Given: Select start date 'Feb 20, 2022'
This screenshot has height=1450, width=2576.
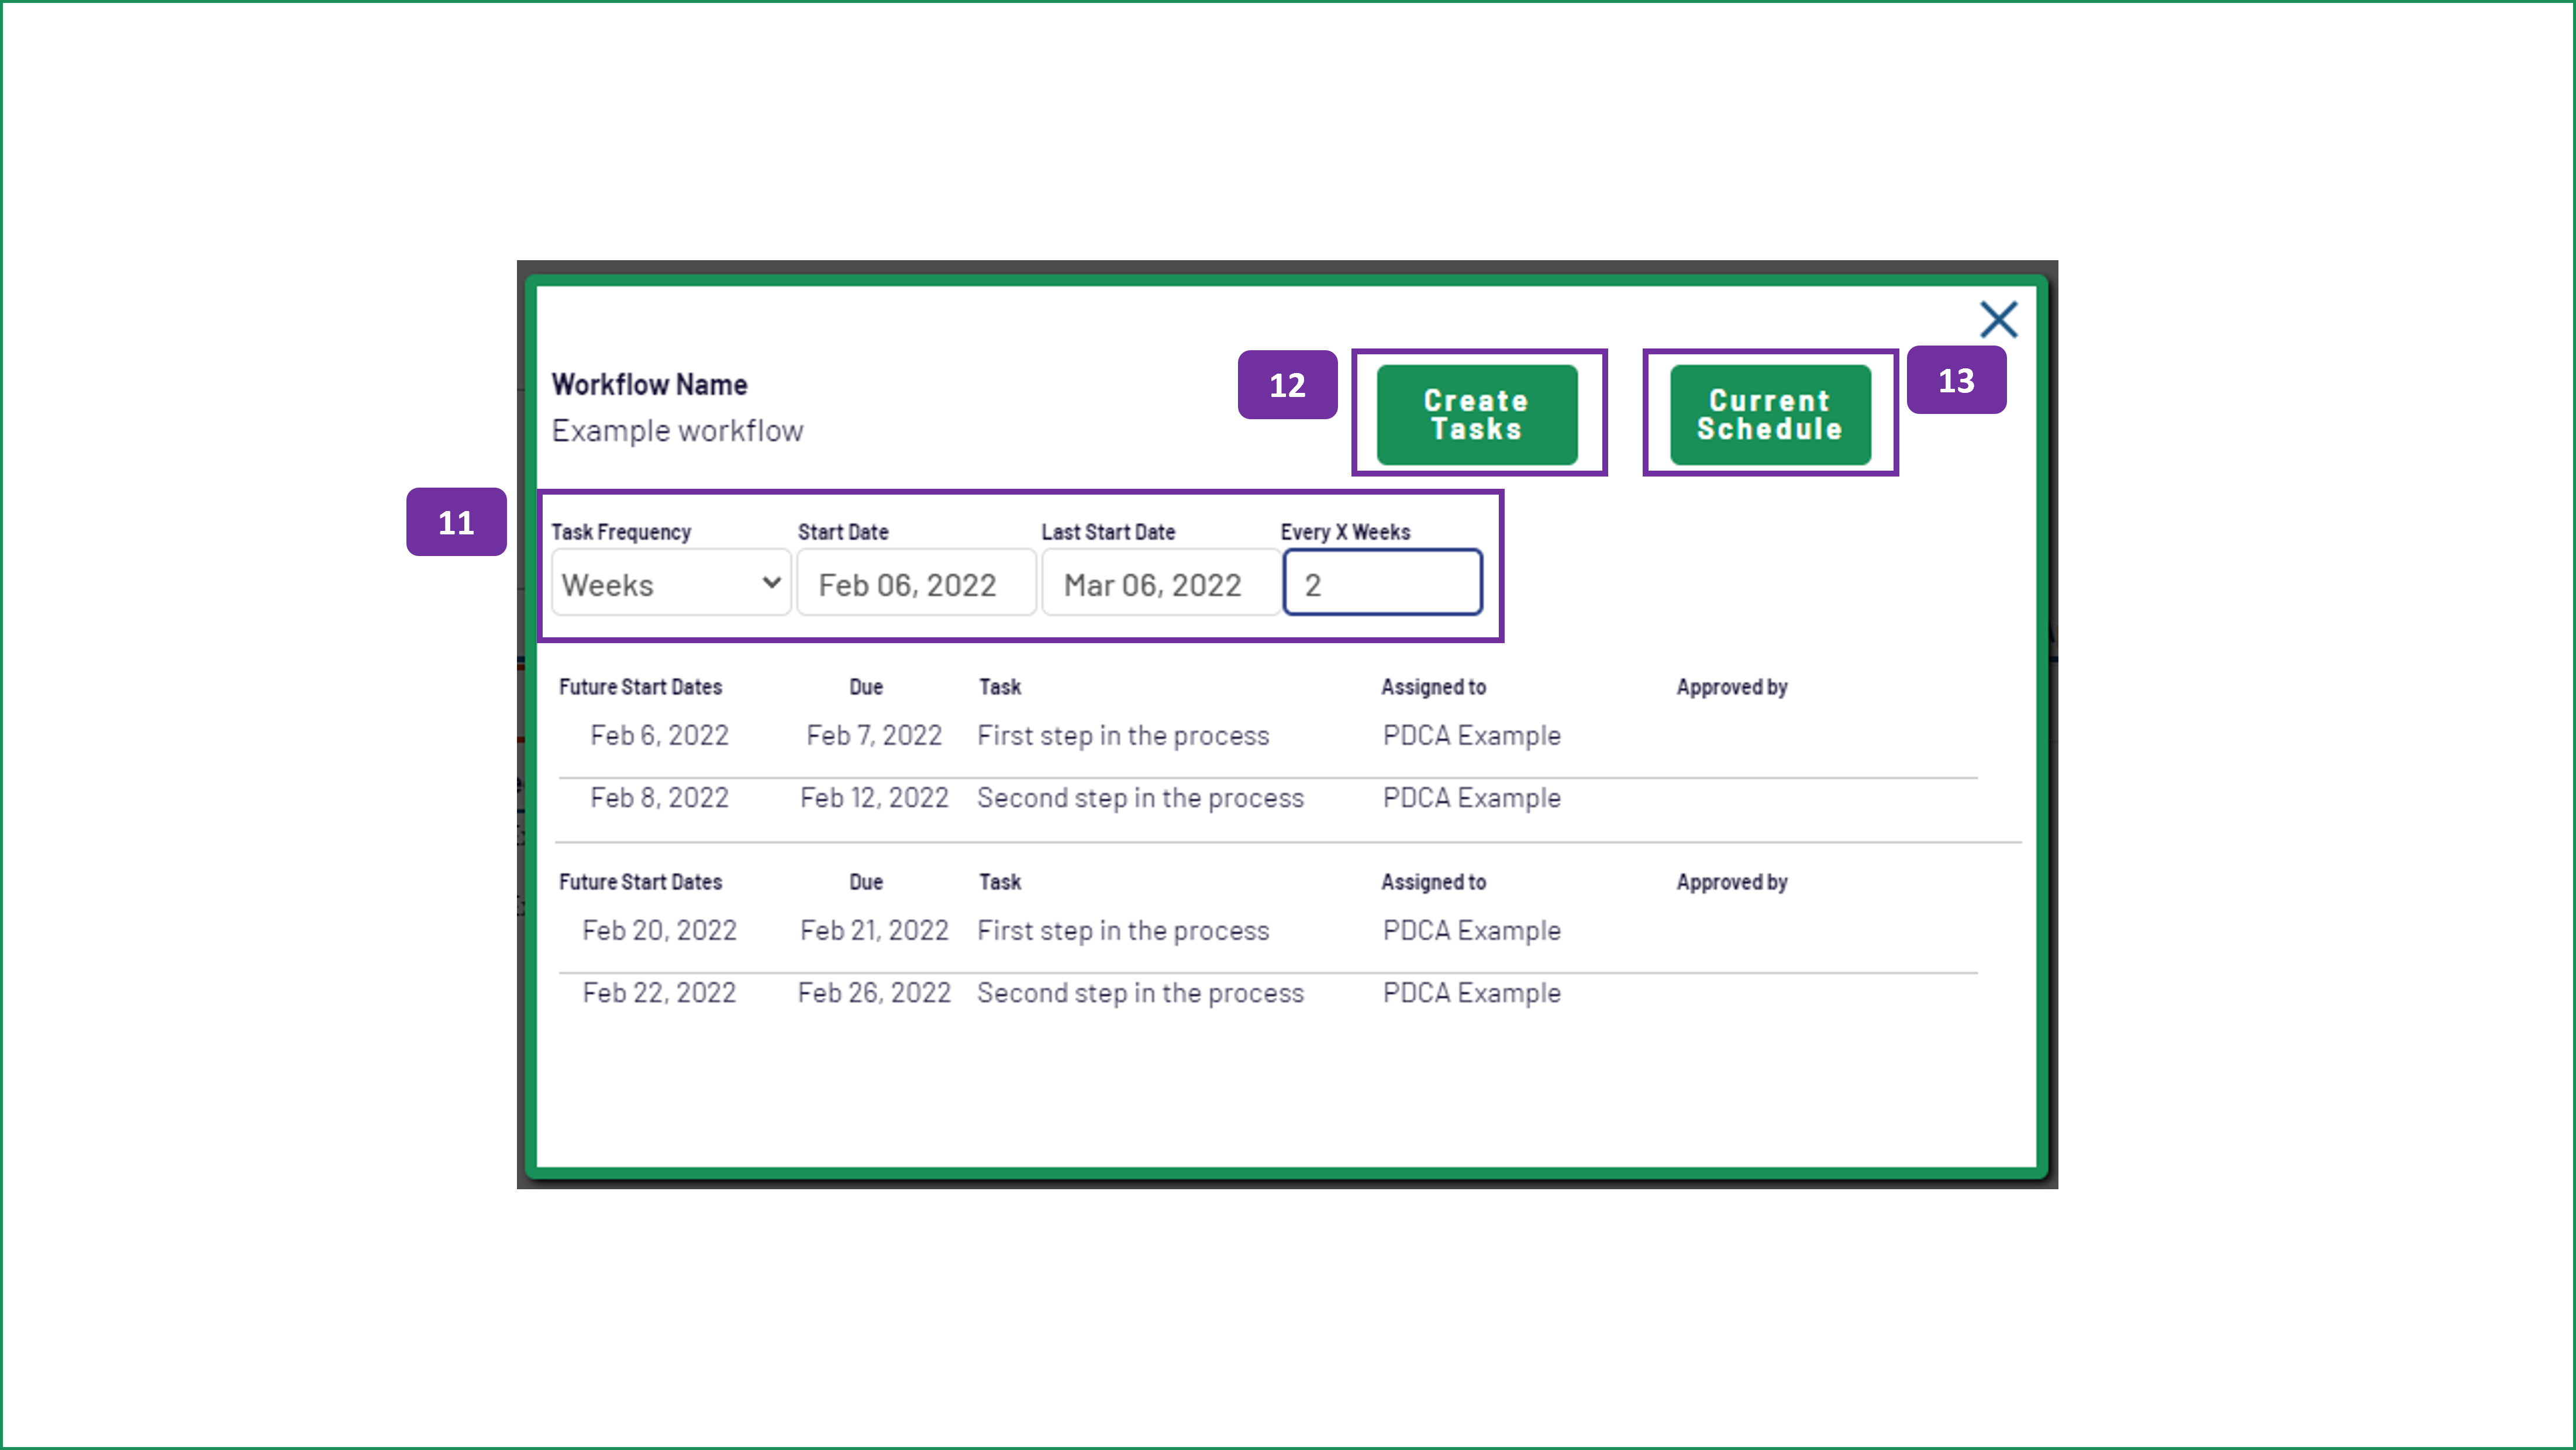Looking at the screenshot, I should (659, 931).
